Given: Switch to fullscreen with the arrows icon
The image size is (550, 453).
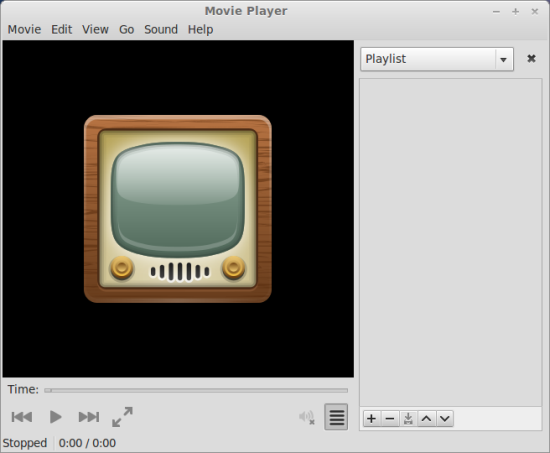Looking at the screenshot, I should pos(122,417).
